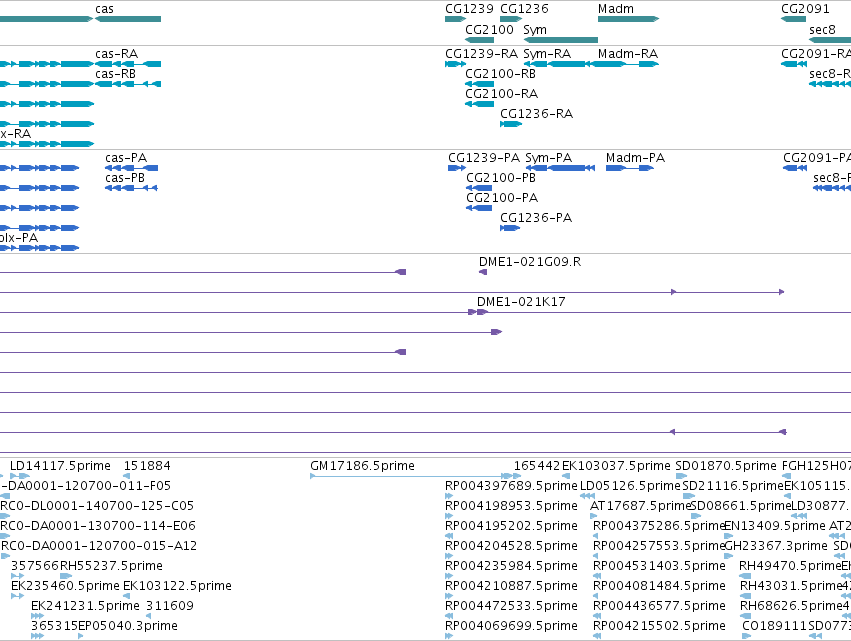Select the EK241231.5prime EST

pyautogui.click(x=37, y=616)
